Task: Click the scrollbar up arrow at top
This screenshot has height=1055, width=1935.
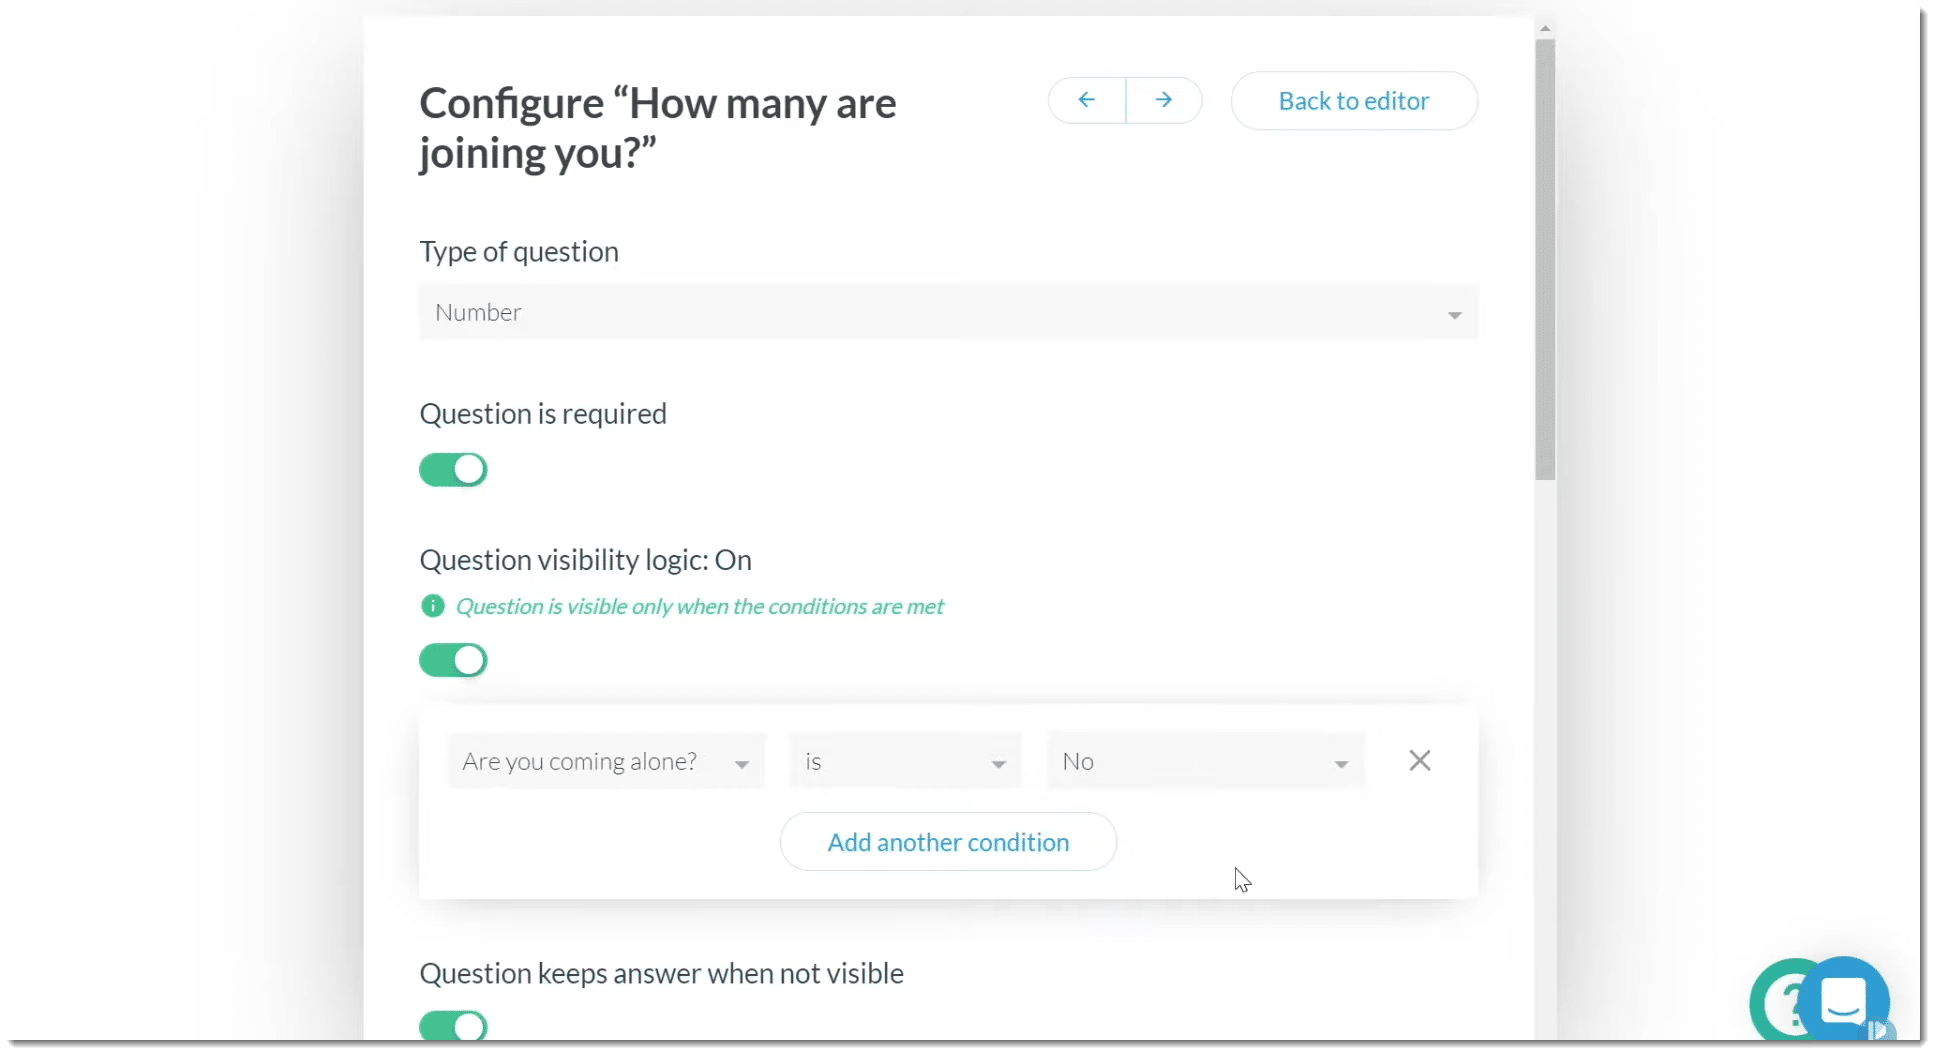Action: (1545, 28)
